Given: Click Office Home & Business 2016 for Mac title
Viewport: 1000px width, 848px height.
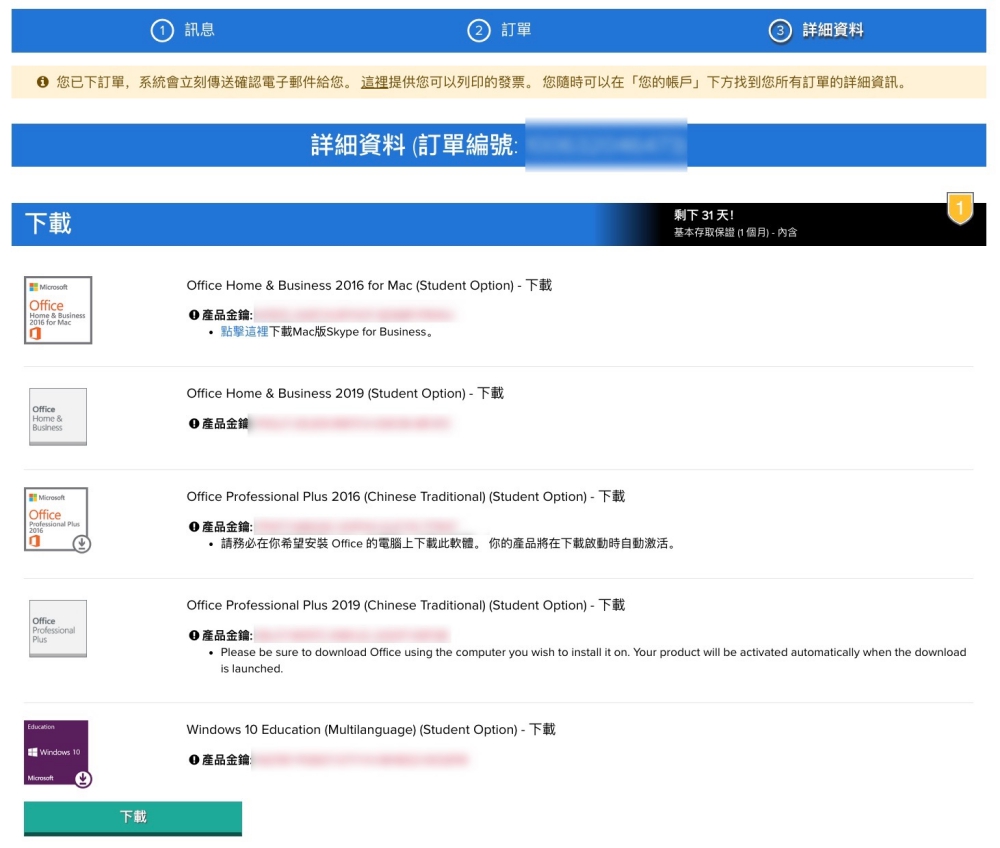Looking at the screenshot, I should [x=369, y=286].
